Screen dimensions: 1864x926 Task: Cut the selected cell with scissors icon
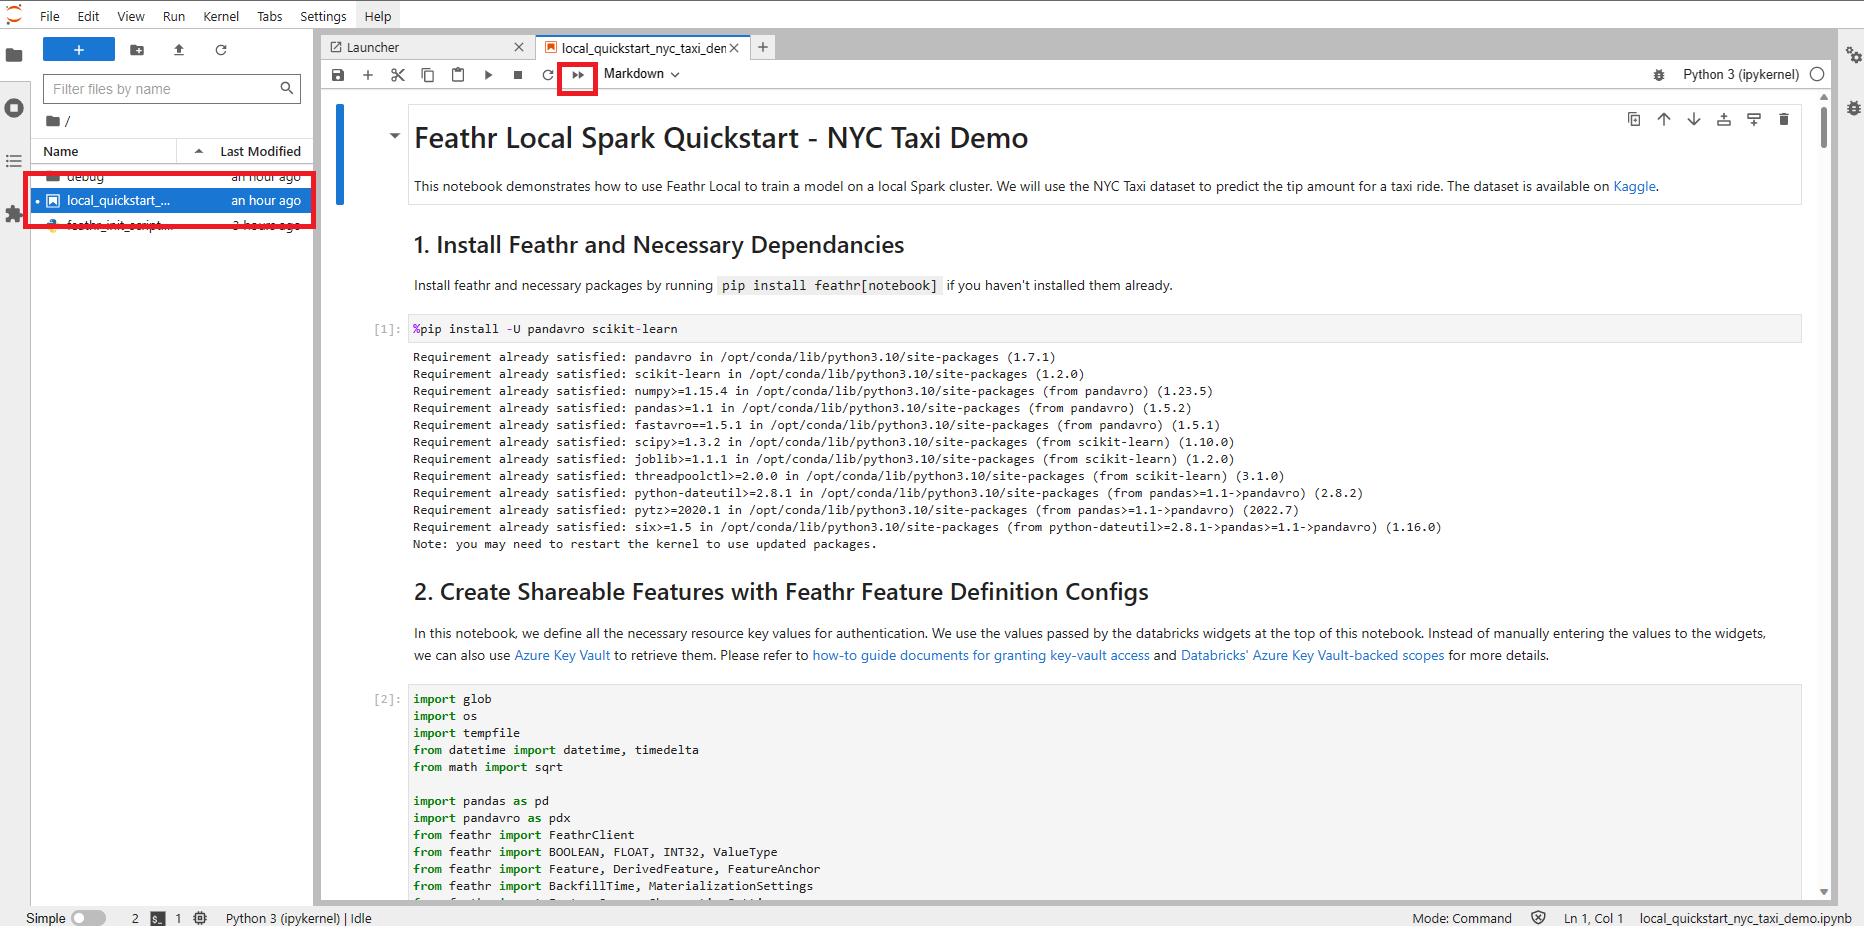pyautogui.click(x=398, y=75)
